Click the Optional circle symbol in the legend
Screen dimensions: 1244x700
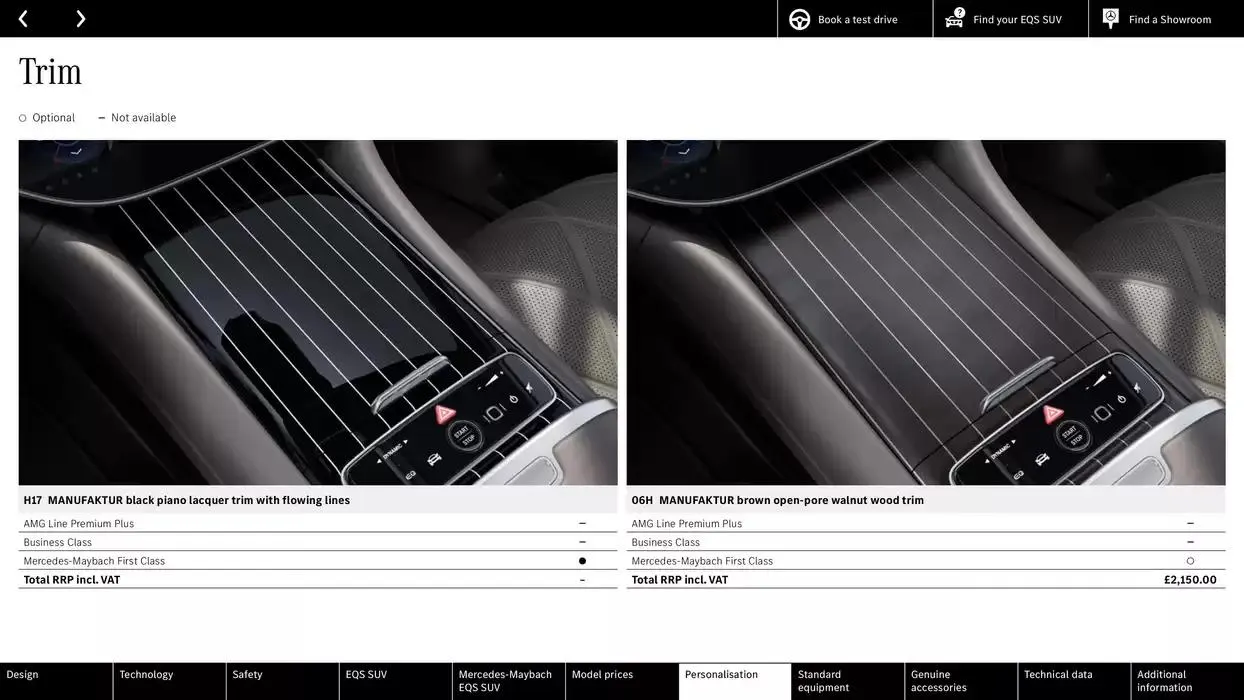click(22, 117)
